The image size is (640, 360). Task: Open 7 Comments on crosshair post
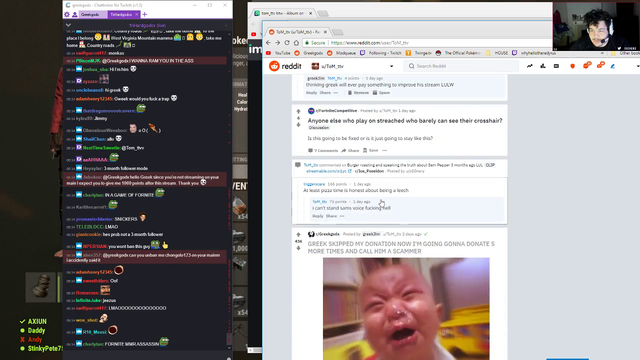click(323, 151)
